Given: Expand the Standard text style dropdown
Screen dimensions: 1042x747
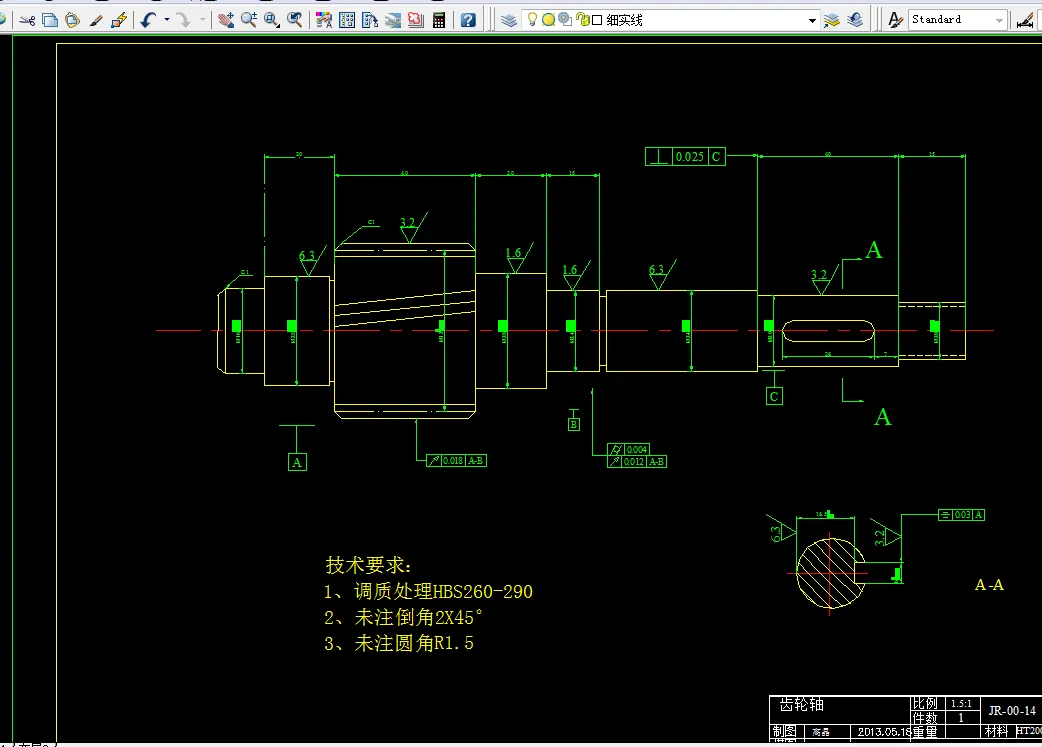Looking at the screenshot, I should pyautogui.click(x=999, y=21).
